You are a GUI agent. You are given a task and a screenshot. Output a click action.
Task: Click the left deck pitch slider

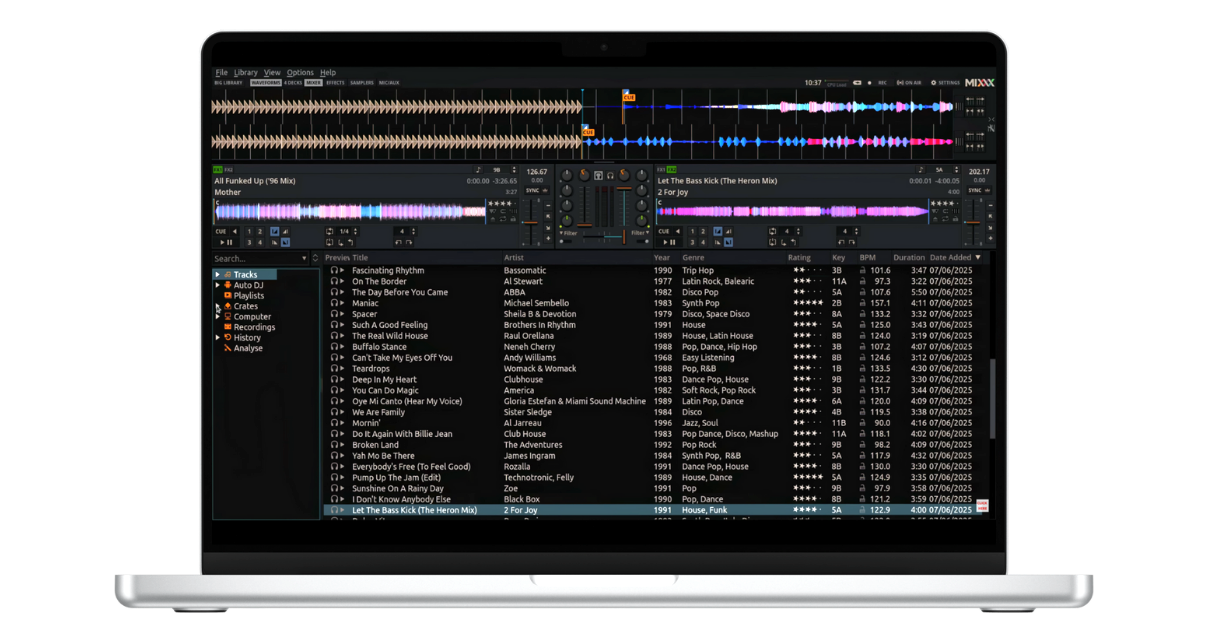point(531,222)
